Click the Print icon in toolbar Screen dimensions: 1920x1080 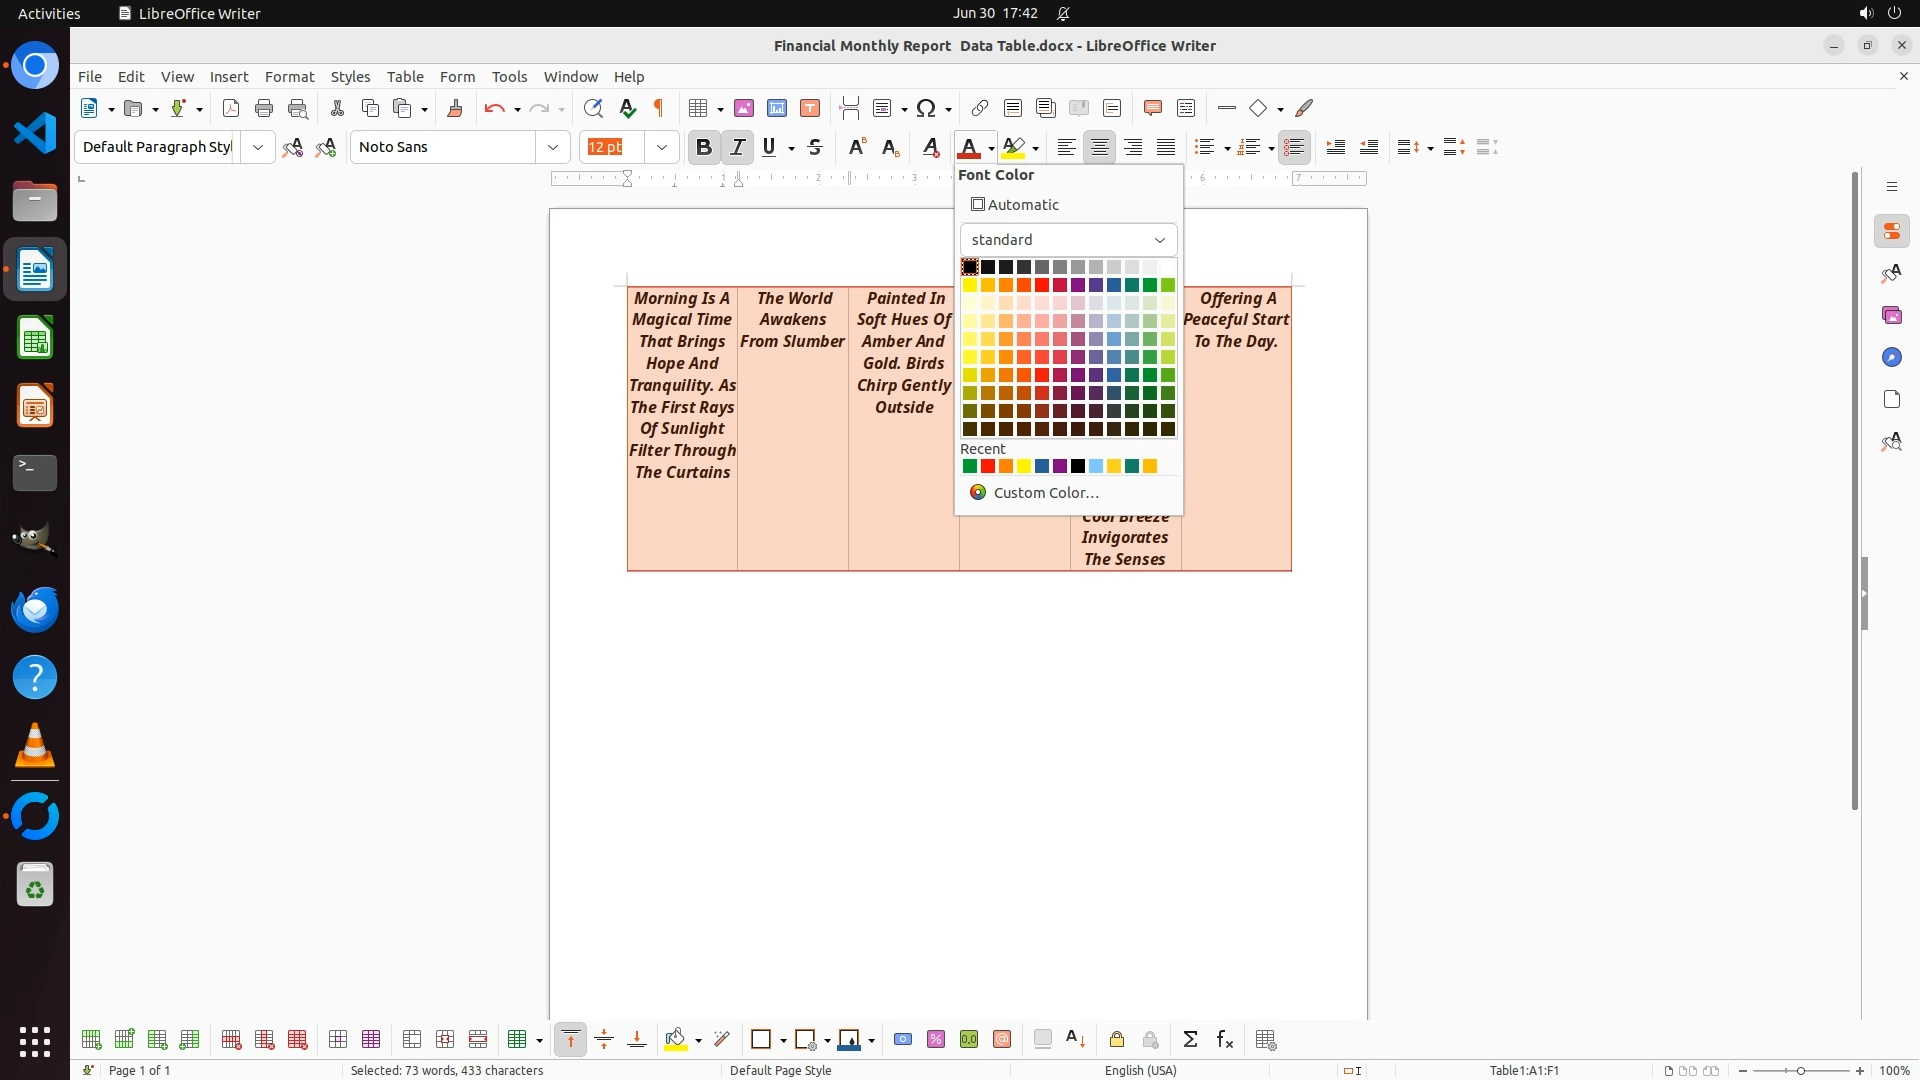coord(264,108)
